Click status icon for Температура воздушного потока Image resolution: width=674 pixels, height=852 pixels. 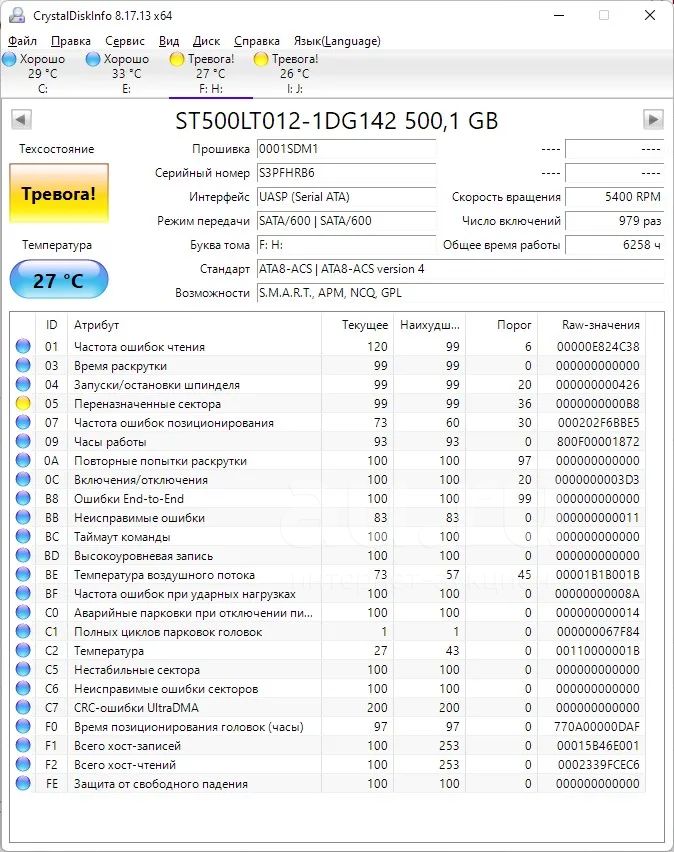pyautogui.click(x=23, y=574)
